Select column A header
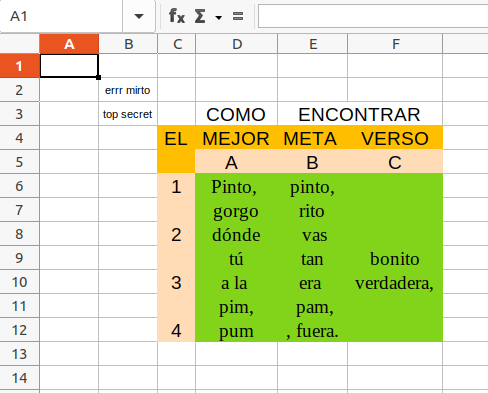Viewport: 488px width, 393px height. coord(69,44)
